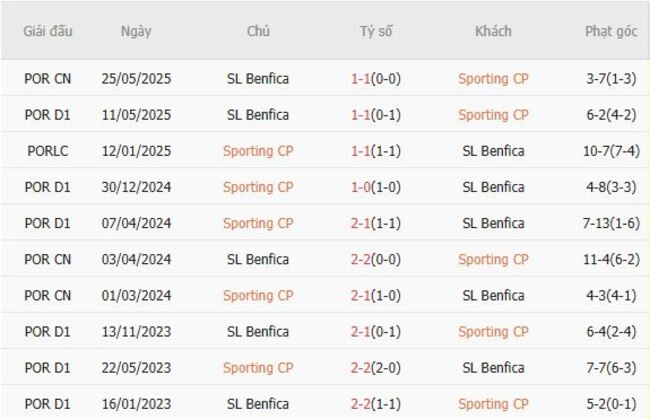
Task: Select the 4-3 corner stat for 01/03/2024
Action: (x=611, y=295)
